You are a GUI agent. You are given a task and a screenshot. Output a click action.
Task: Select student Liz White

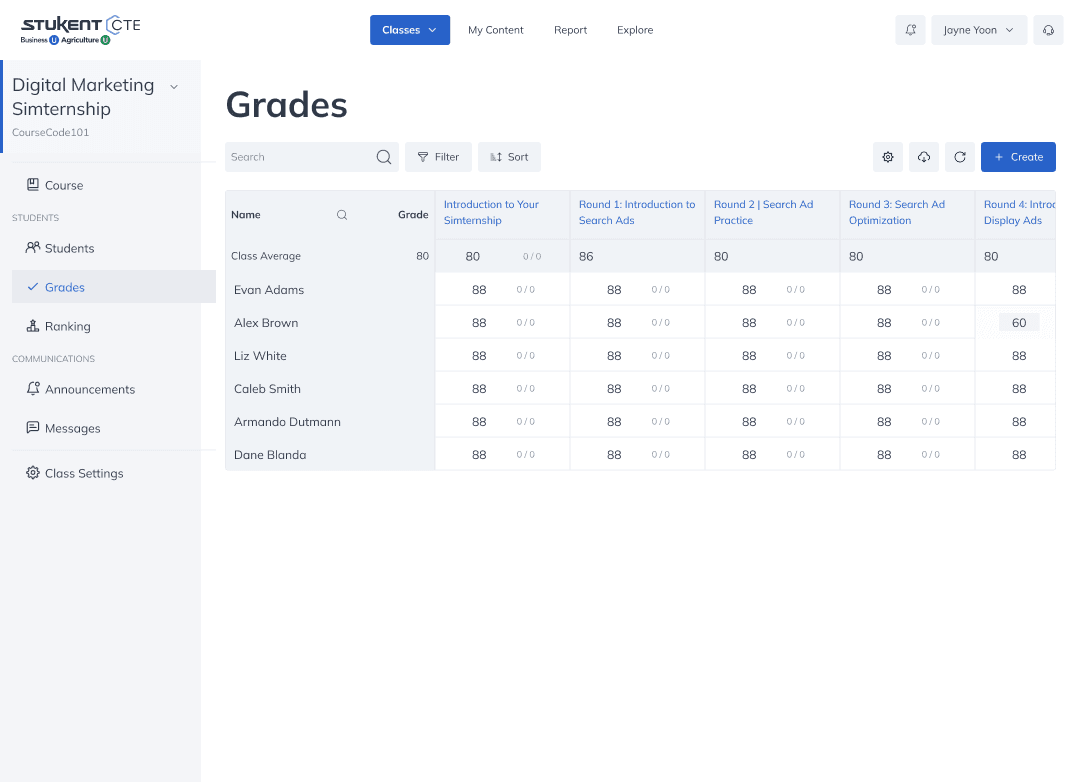[x=260, y=356]
